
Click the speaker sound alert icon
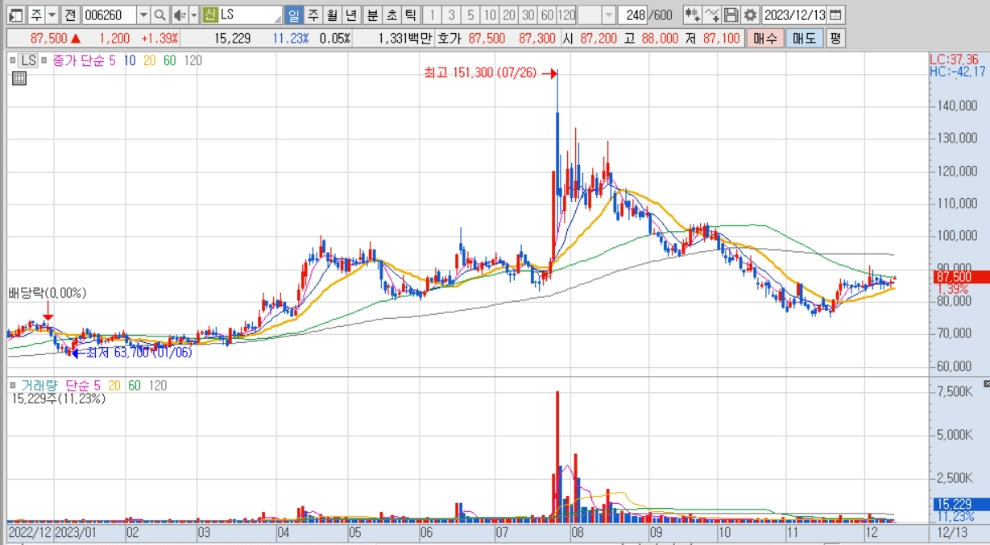pyautogui.click(x=178, y=15)
